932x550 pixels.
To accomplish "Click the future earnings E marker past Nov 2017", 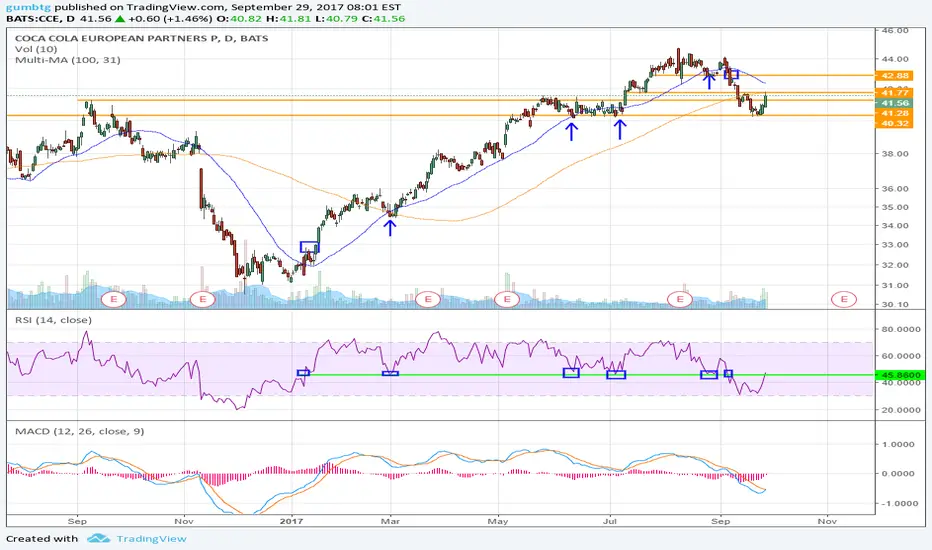I will pyautogui.click(x=844, y=299).
